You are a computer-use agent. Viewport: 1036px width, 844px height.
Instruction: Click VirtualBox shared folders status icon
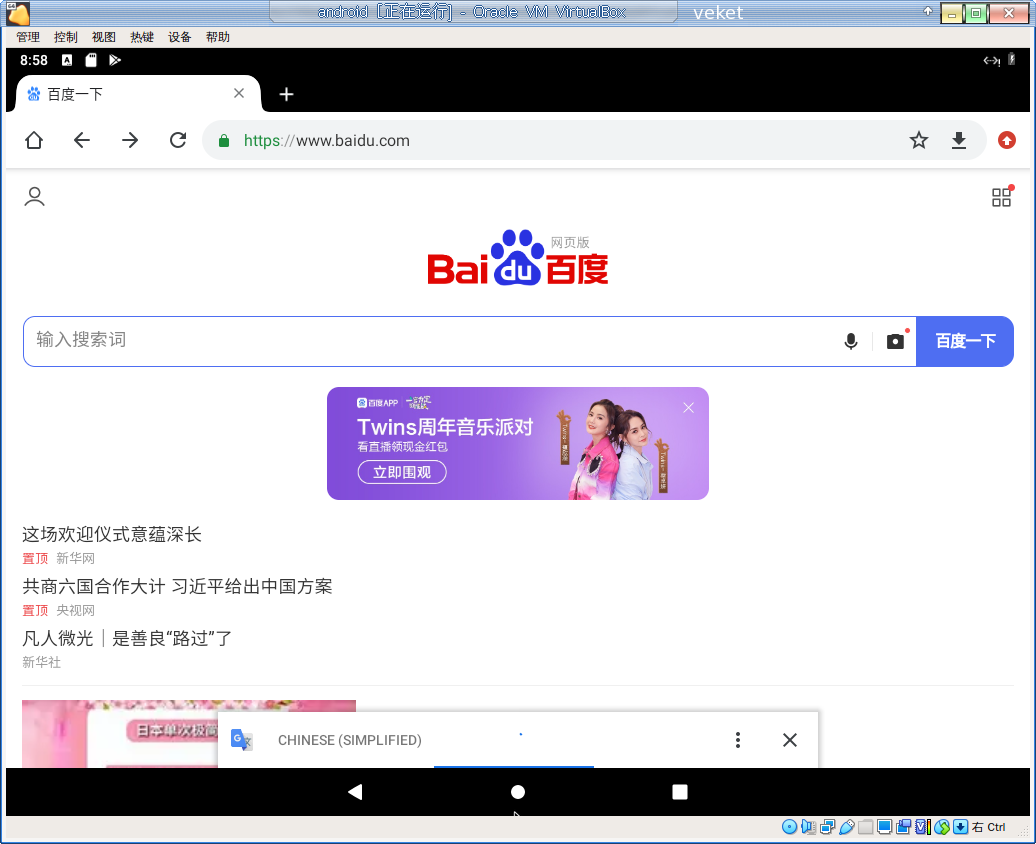[x=866, y=827]
